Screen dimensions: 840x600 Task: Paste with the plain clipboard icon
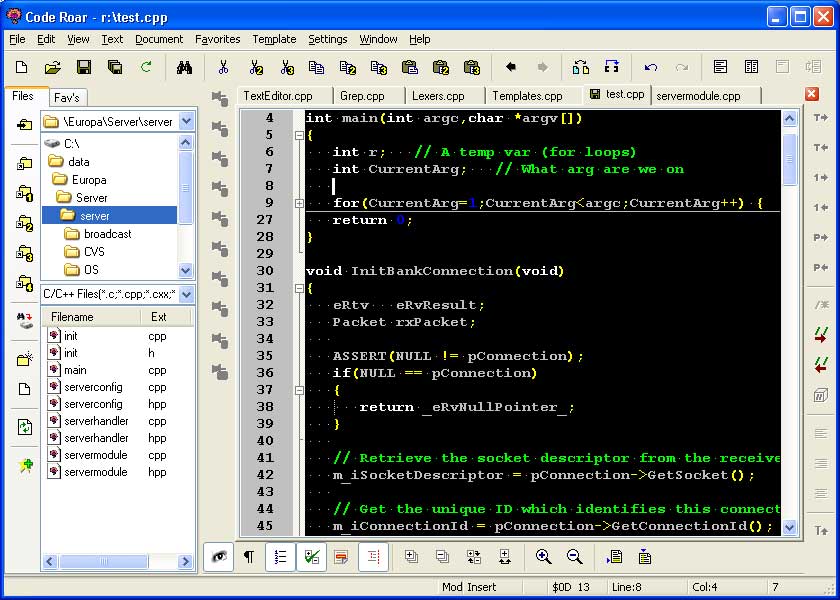[409, 67]
